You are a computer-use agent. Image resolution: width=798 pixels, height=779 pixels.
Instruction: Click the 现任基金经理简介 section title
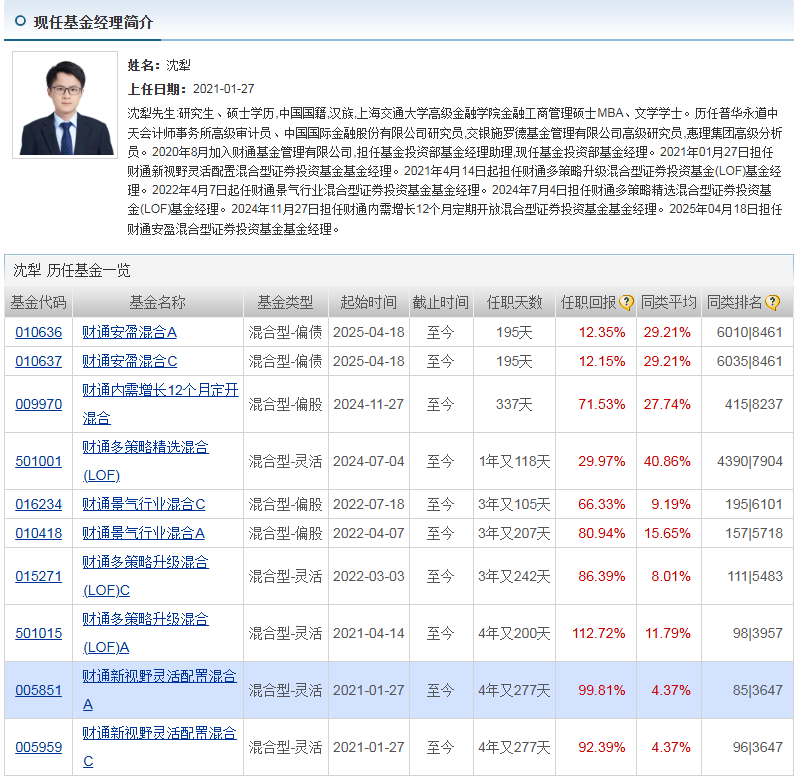click(93, 22)
